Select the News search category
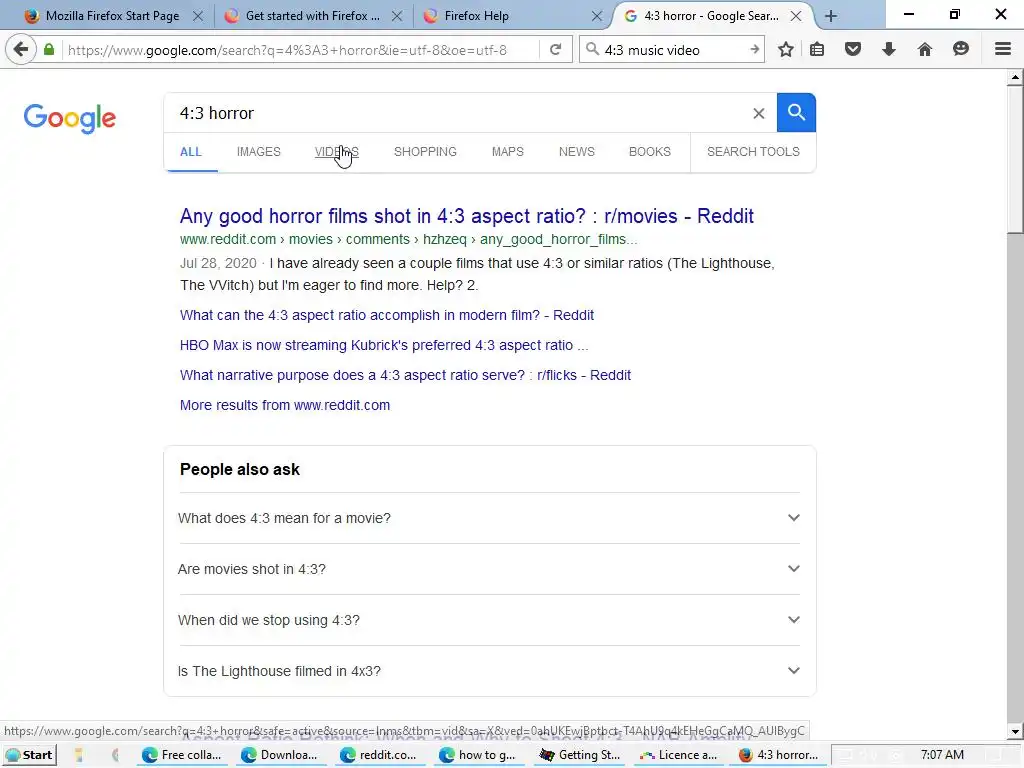Image resolution: width=1024 pixels, height=768 pixels. (577, 152)
